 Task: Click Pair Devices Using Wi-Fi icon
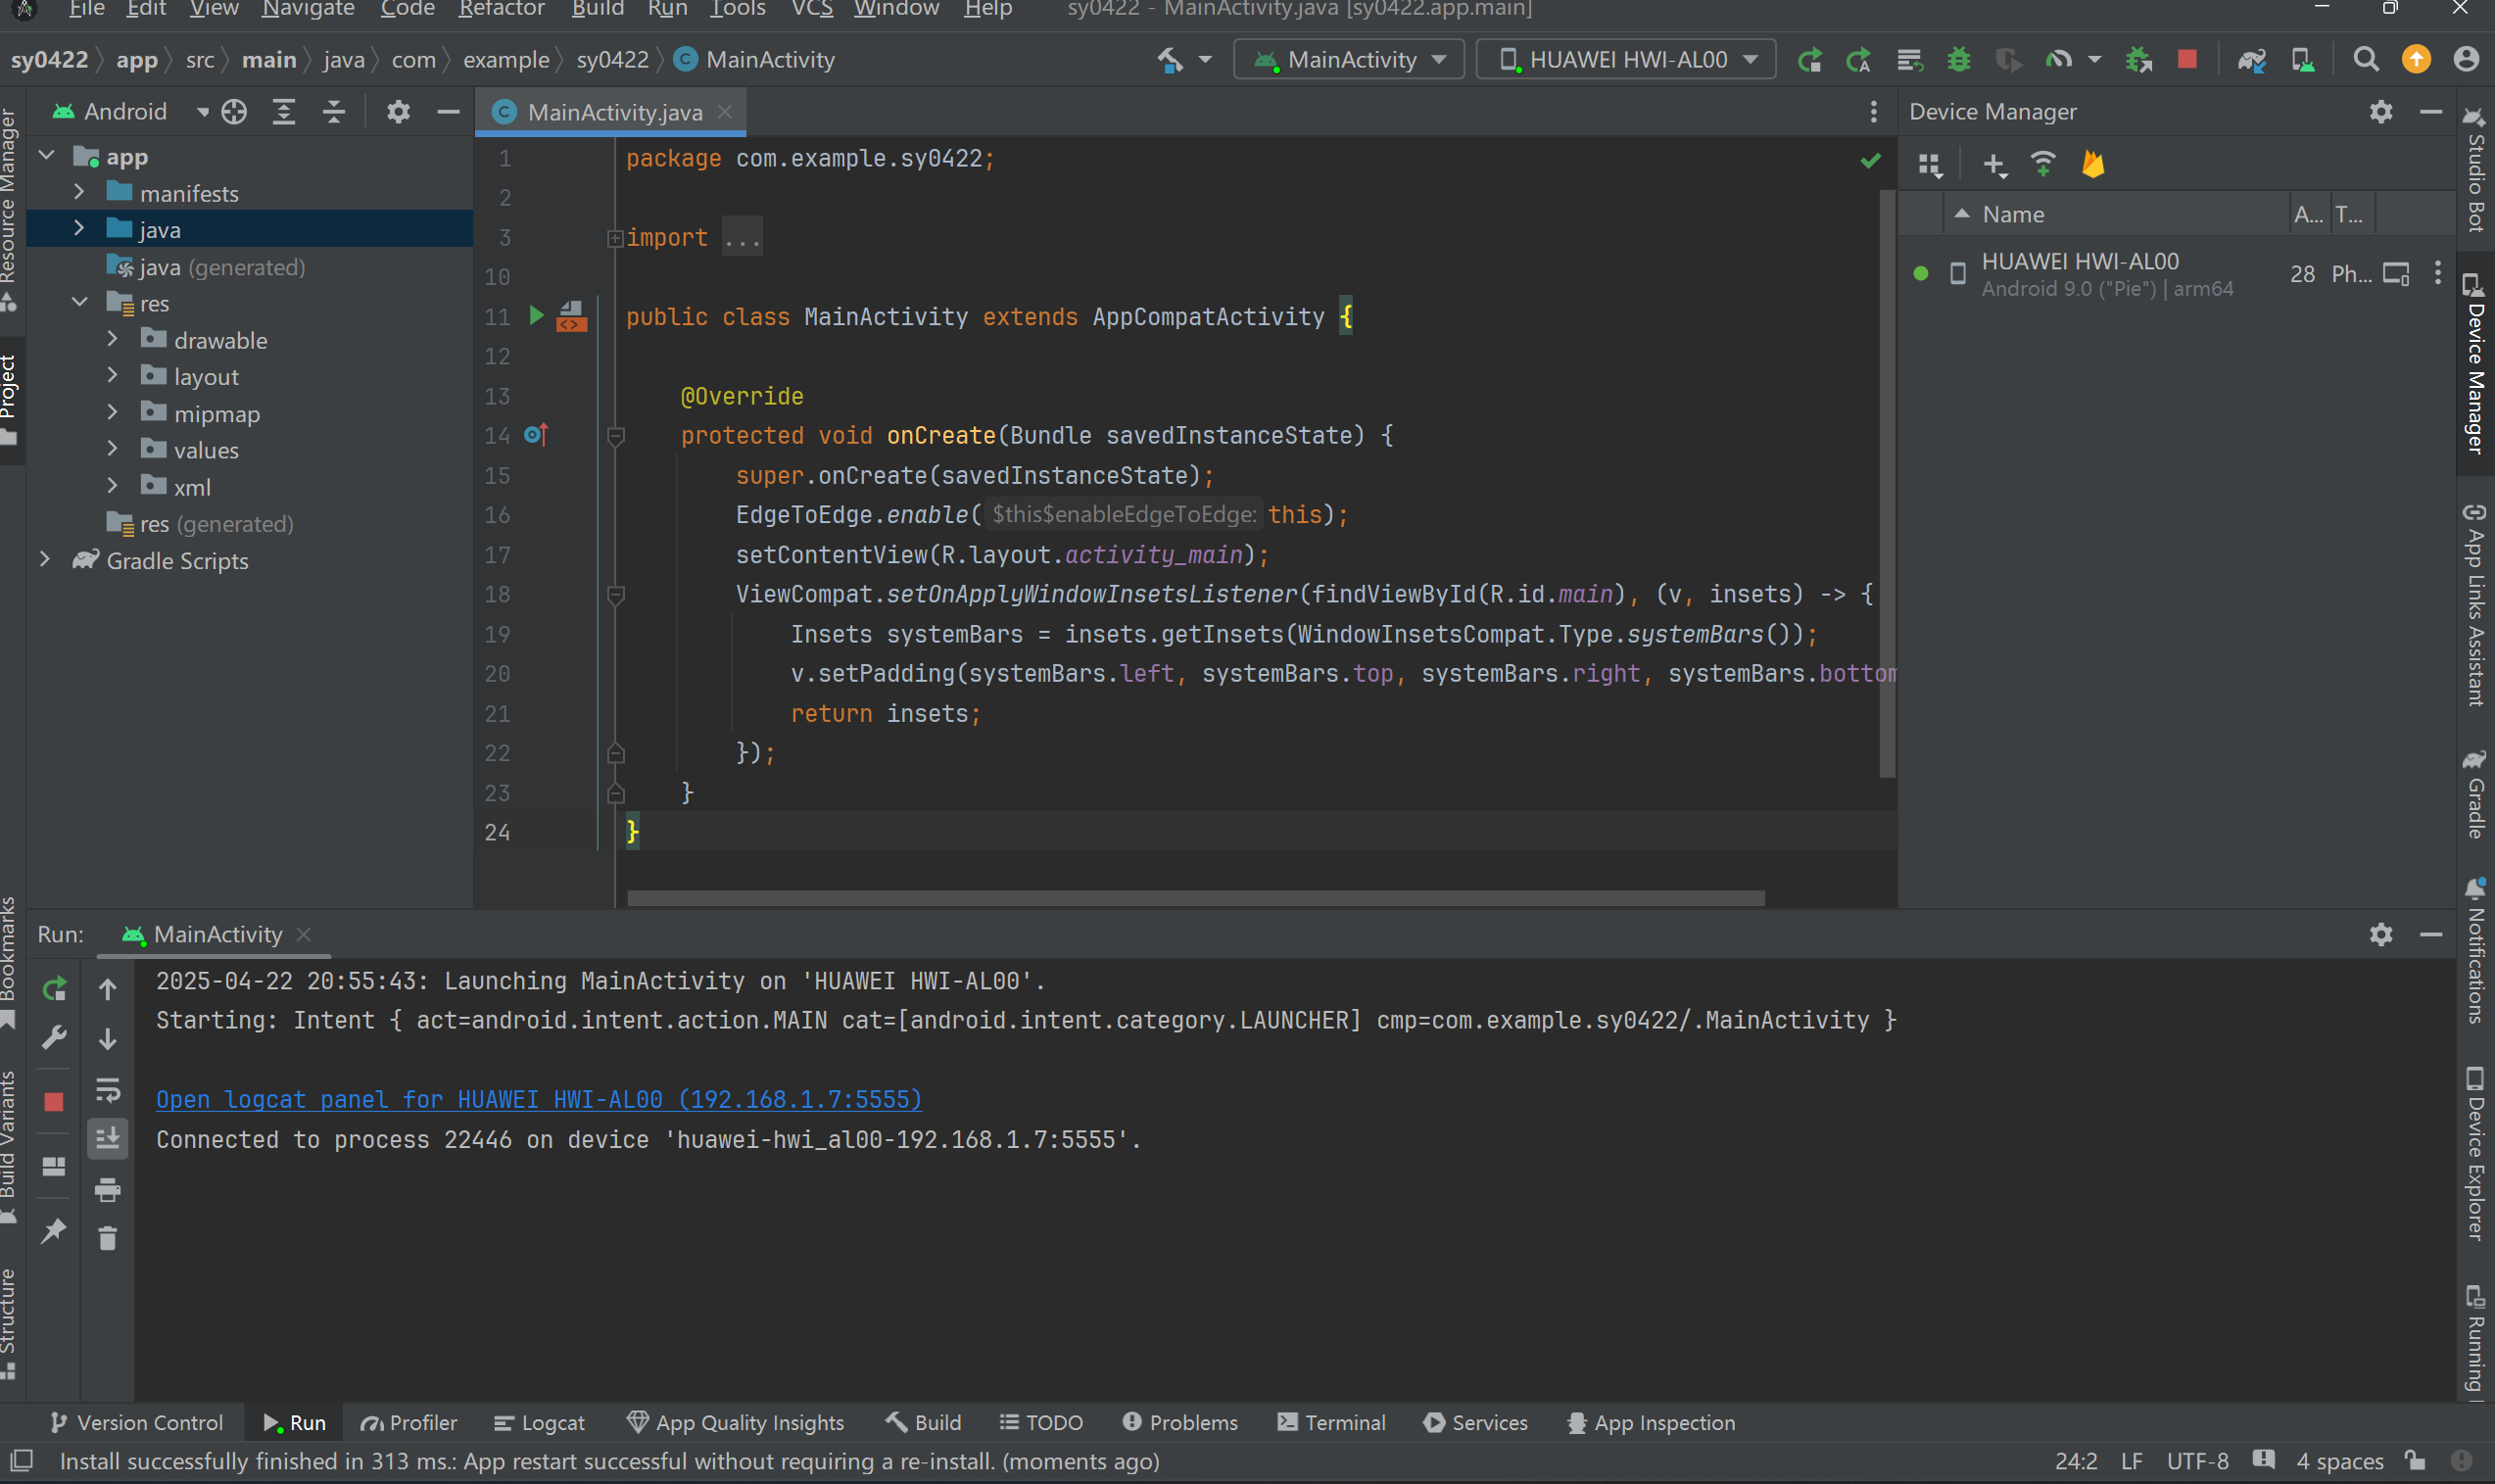tap(2043, 165)
